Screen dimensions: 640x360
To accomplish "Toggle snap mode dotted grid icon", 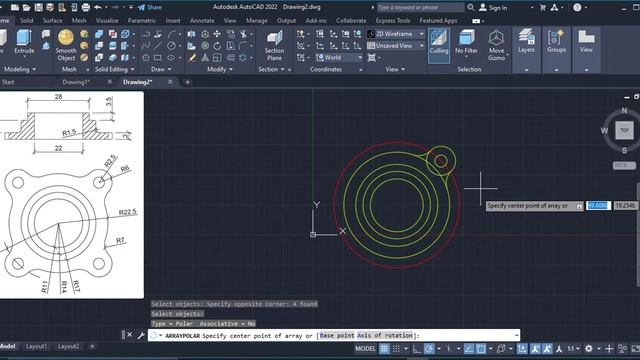I will pos(396,349).
